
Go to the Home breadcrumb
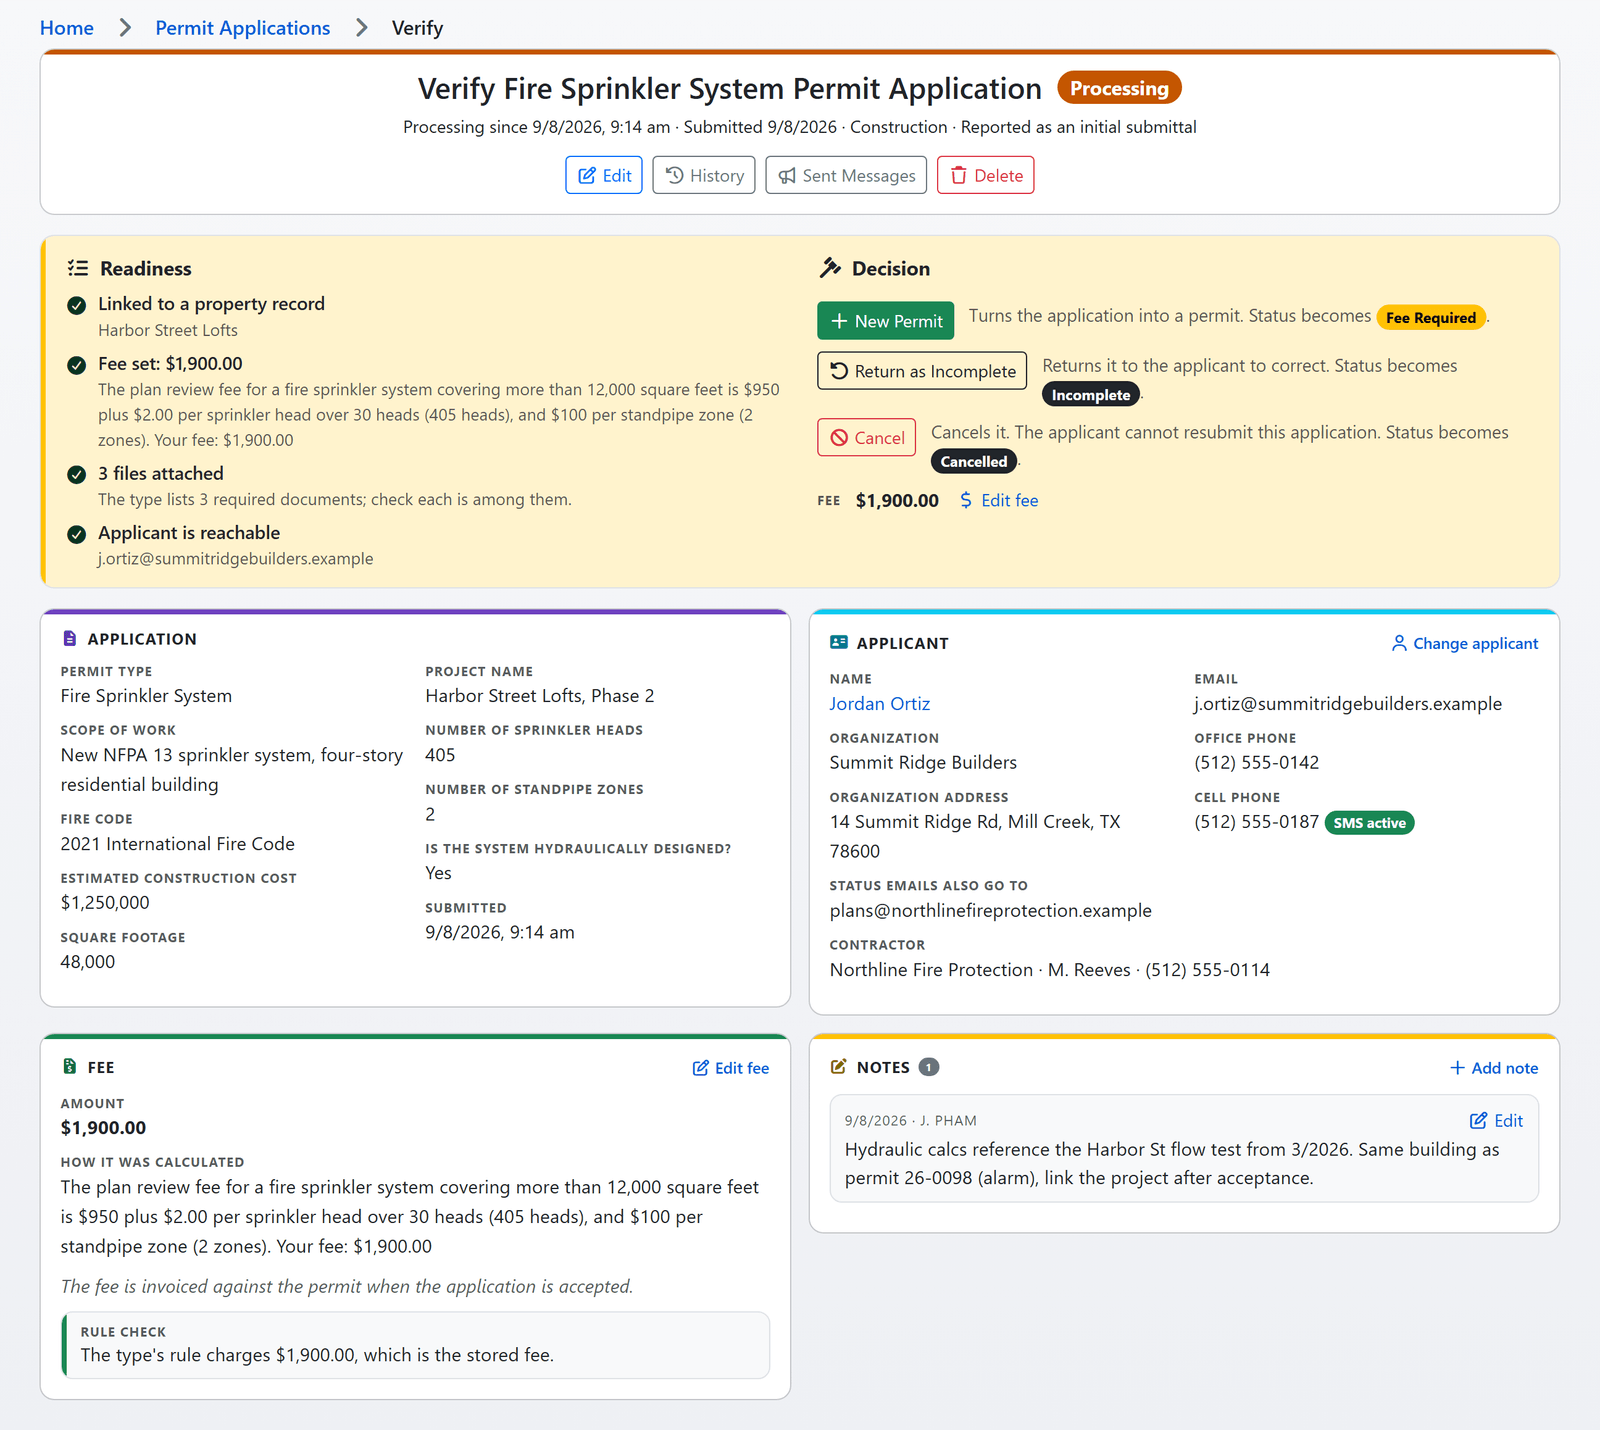[x=67, y=28]
